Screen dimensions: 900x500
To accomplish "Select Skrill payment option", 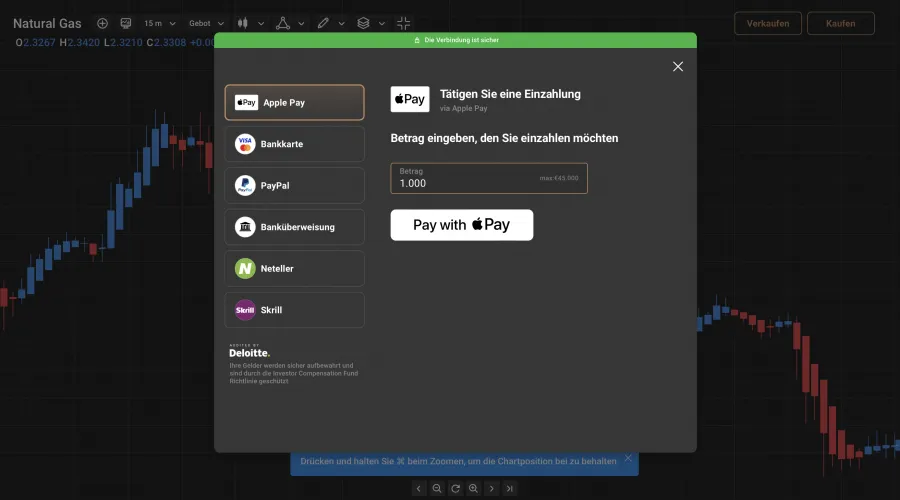I will 294,310.
